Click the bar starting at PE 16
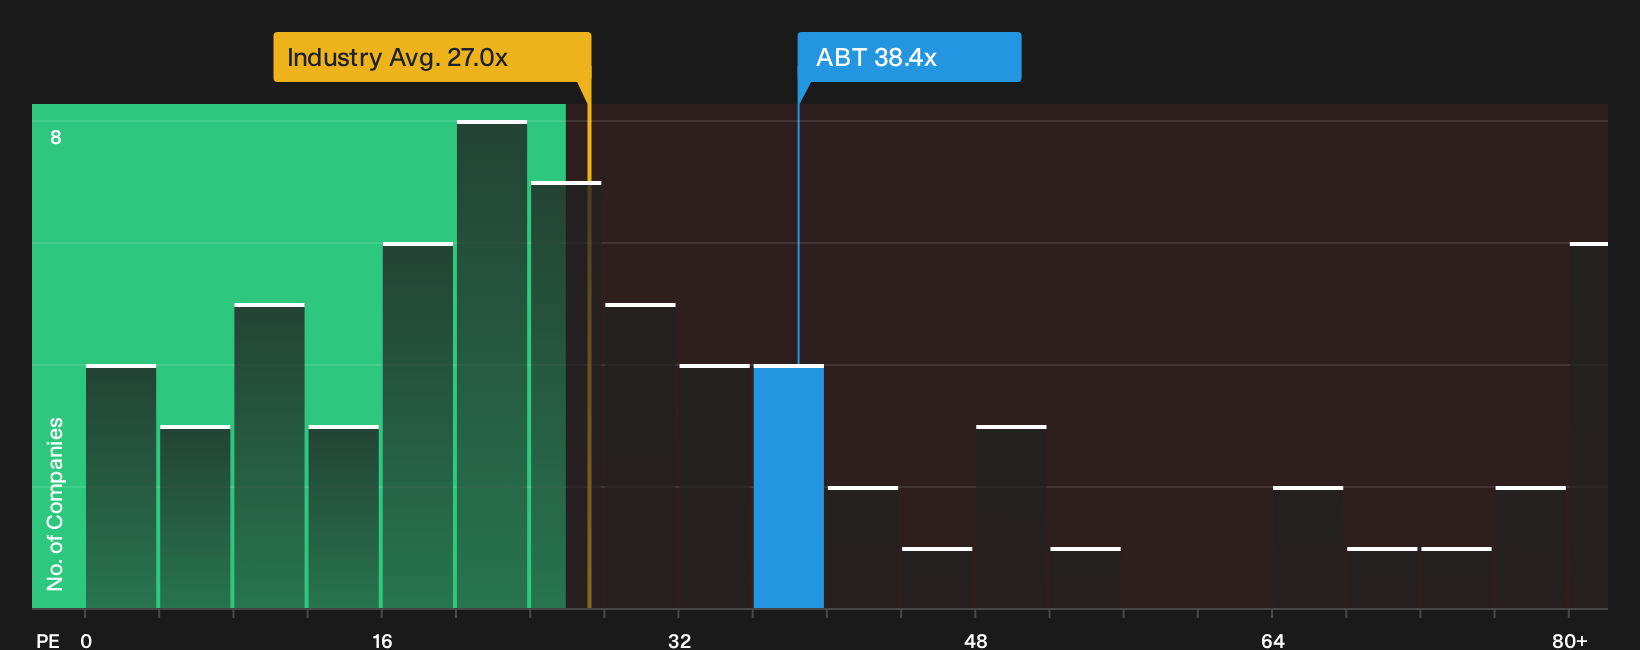The image size is (1640, 650). (x=418, y=425)
